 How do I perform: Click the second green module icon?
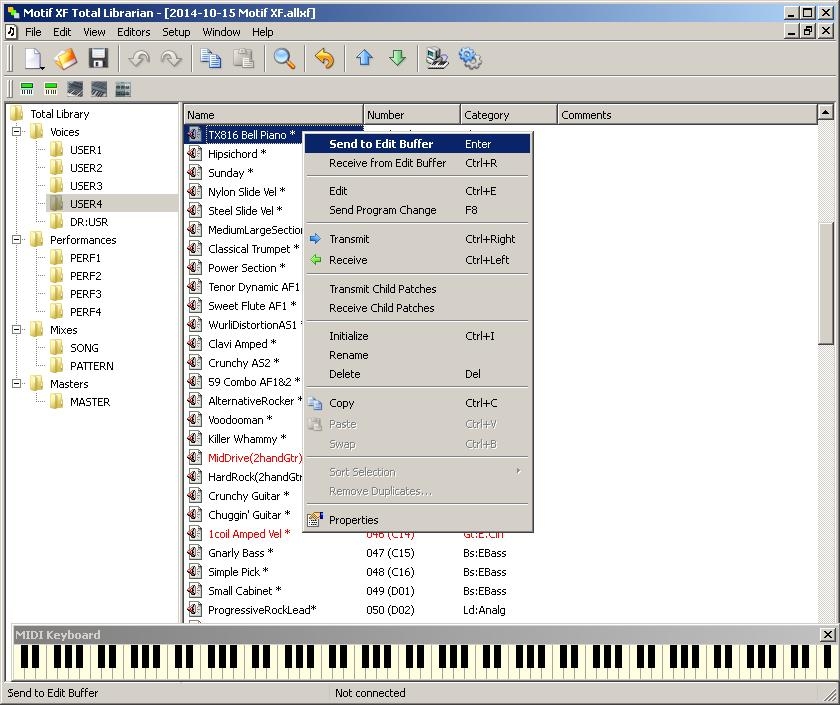[x=51, y=89]
